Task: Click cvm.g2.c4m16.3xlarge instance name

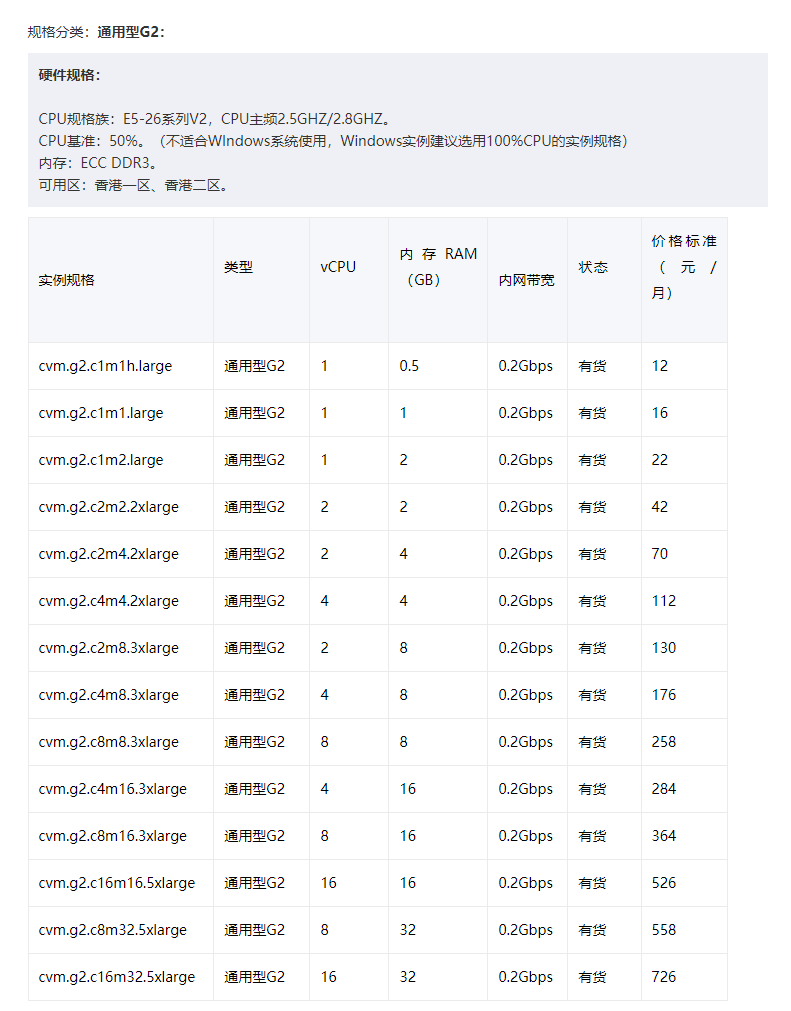Action: coord(112,790)
